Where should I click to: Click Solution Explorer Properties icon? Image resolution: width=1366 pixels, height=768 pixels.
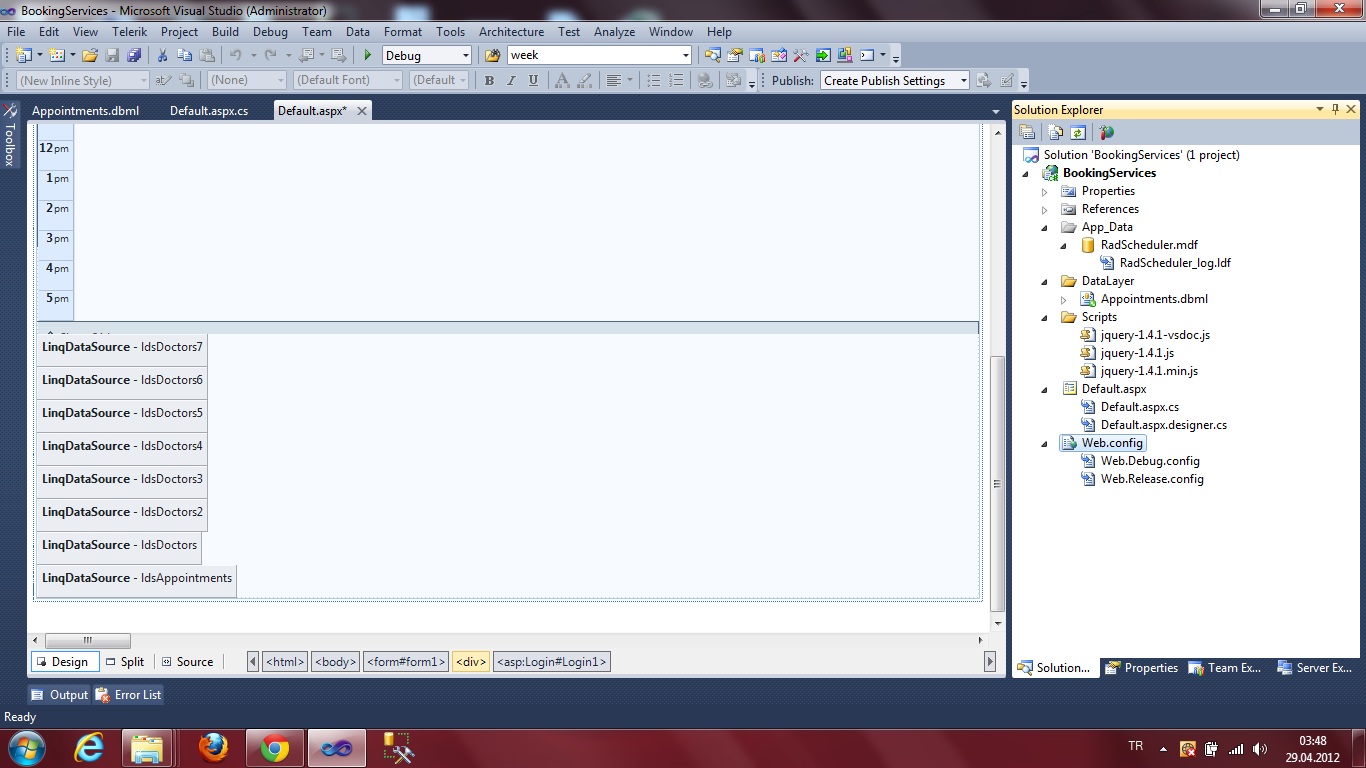(1027, 132)
